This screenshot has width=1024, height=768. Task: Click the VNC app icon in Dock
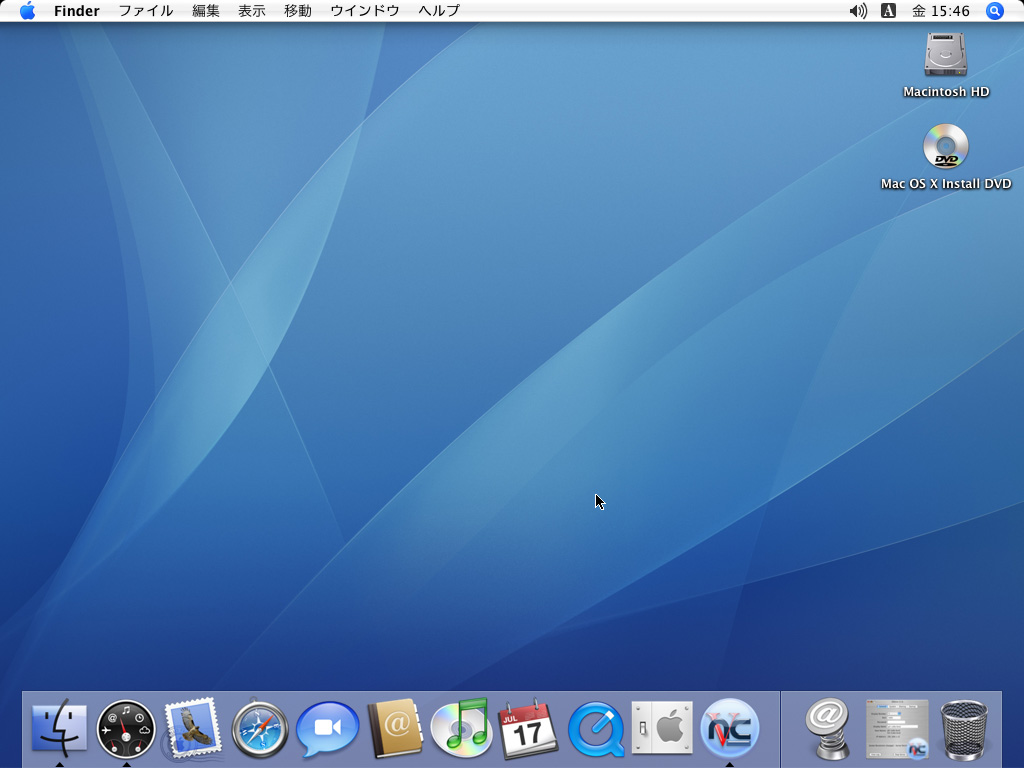[x=729, y=728]
